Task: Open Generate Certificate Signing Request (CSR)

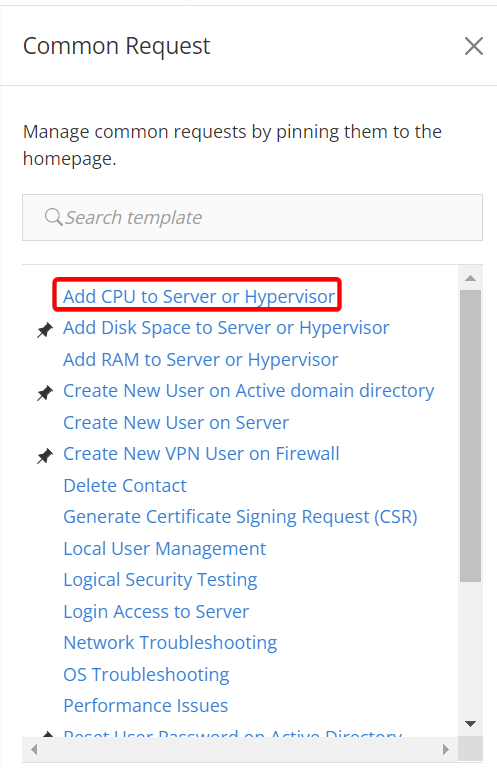Action: click(x=240, y=517)
